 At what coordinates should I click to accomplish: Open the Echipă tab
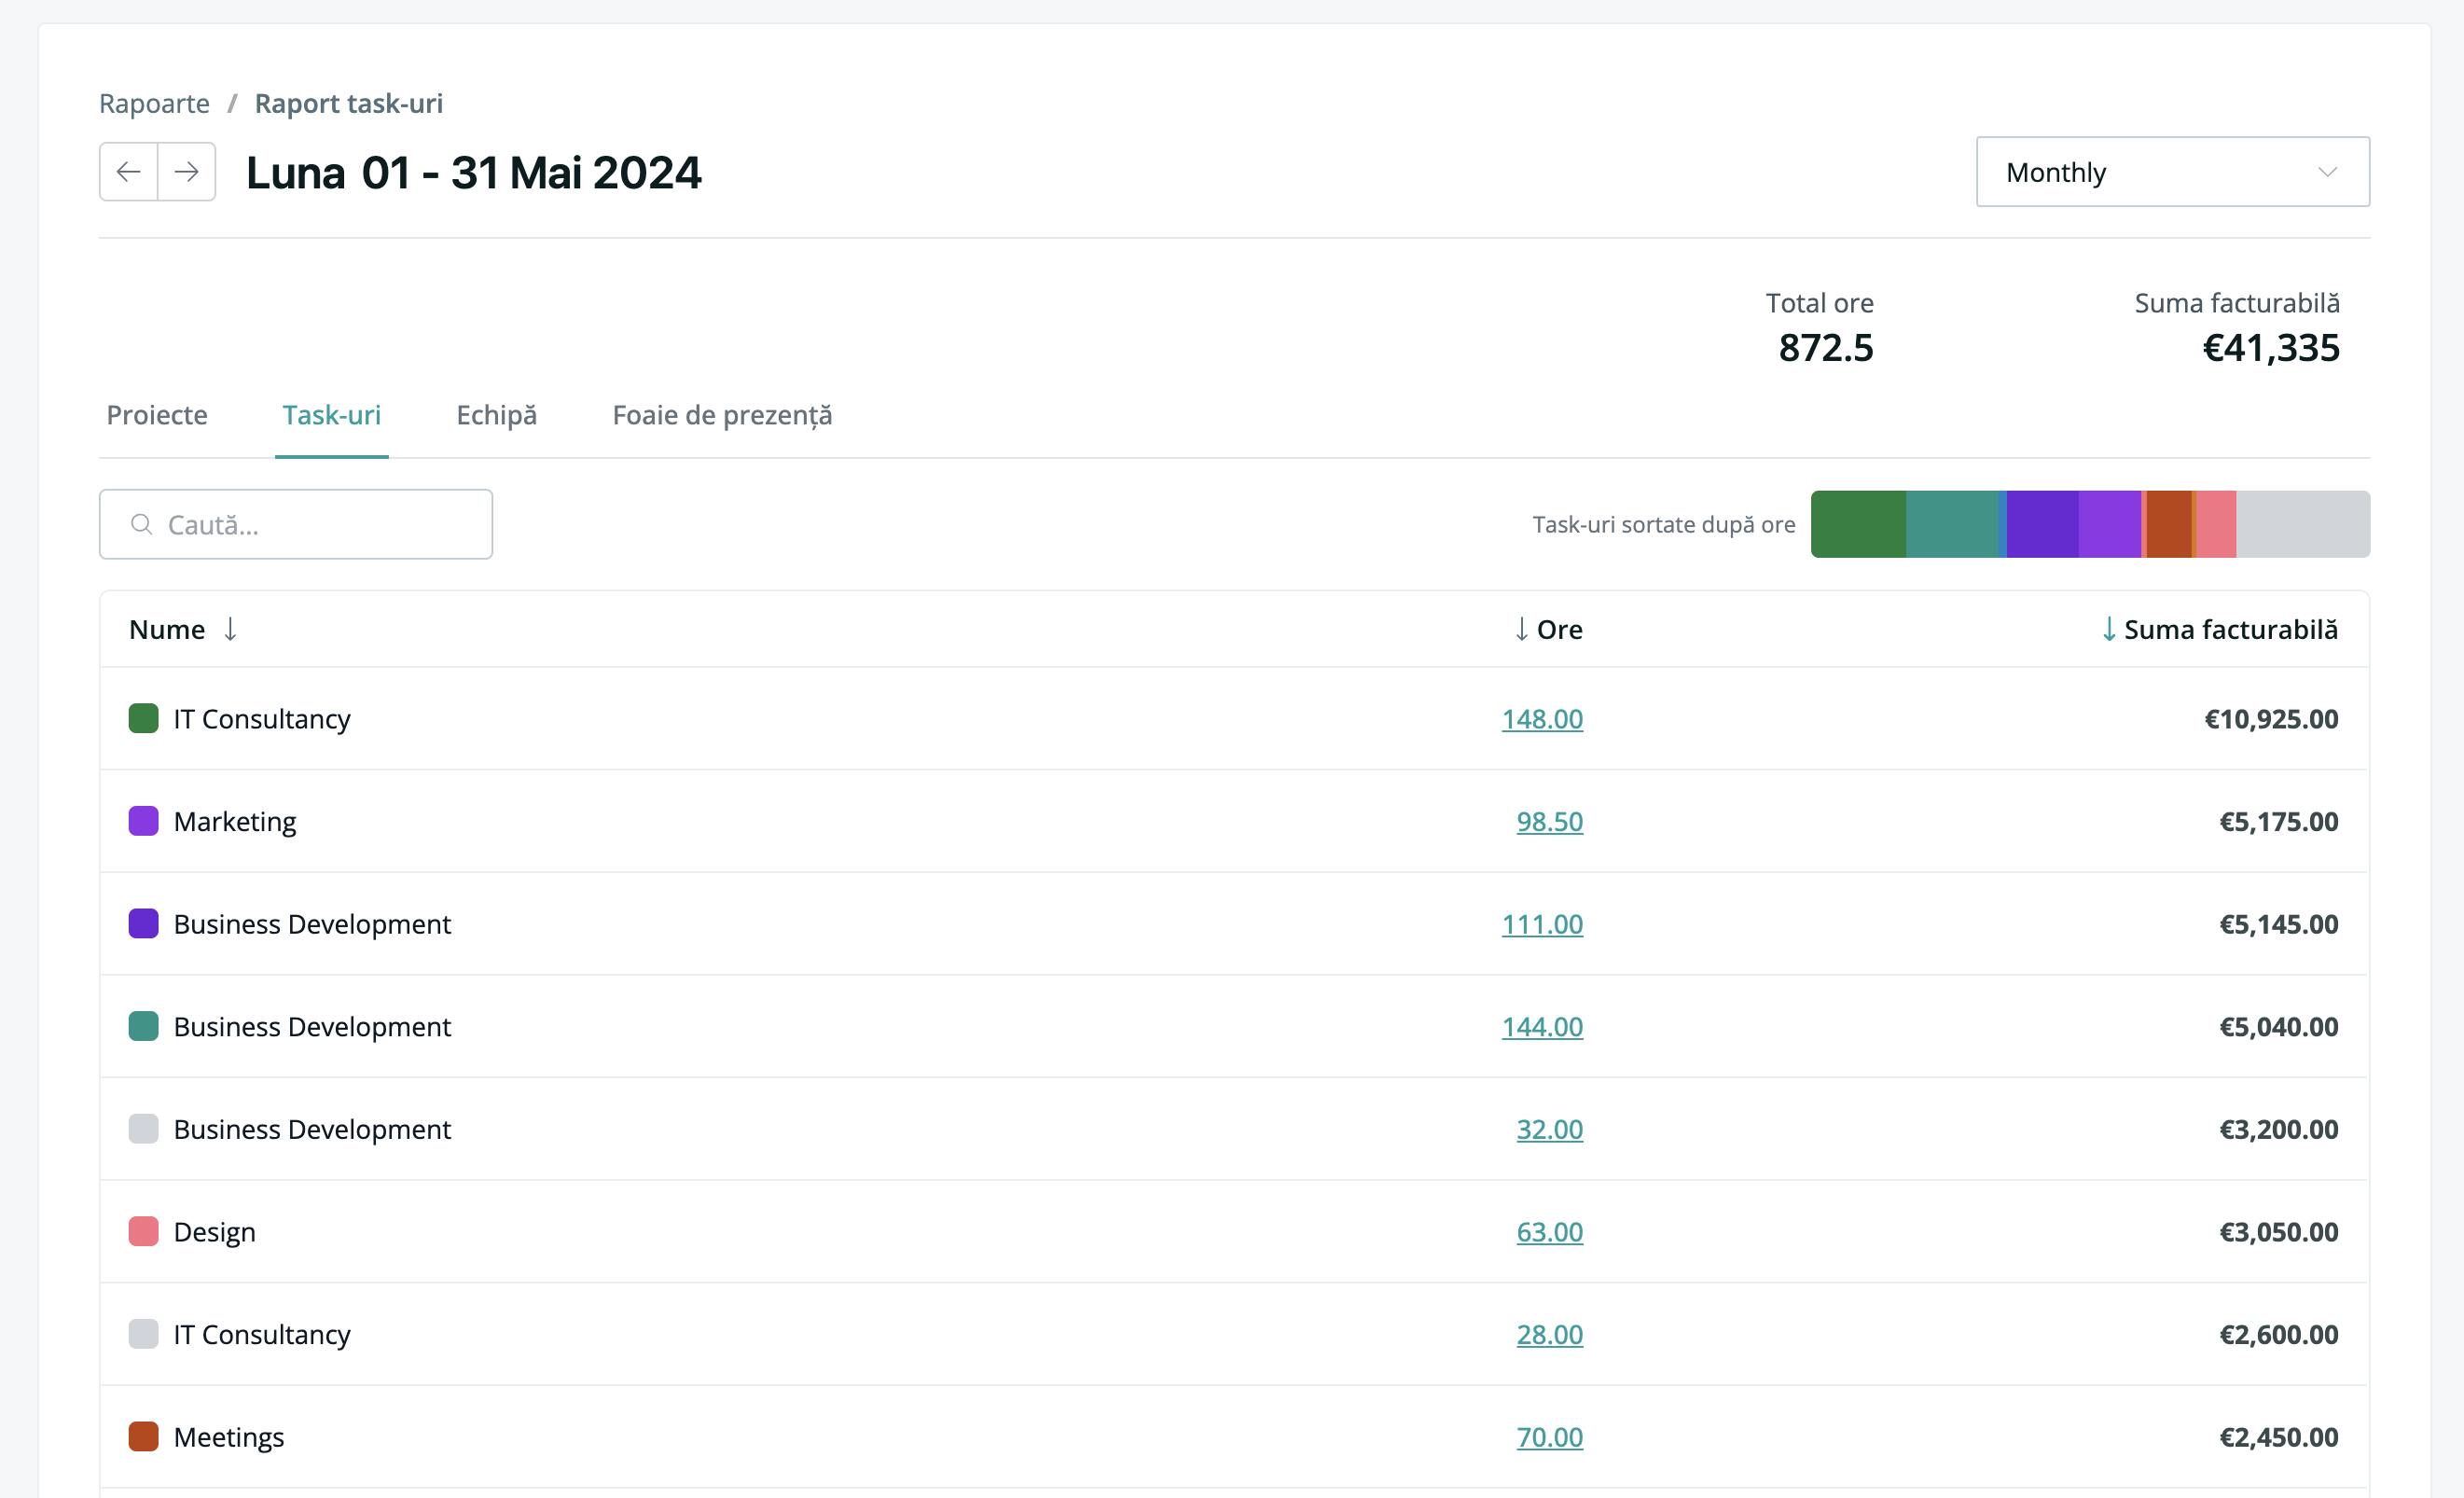point(496,415)
